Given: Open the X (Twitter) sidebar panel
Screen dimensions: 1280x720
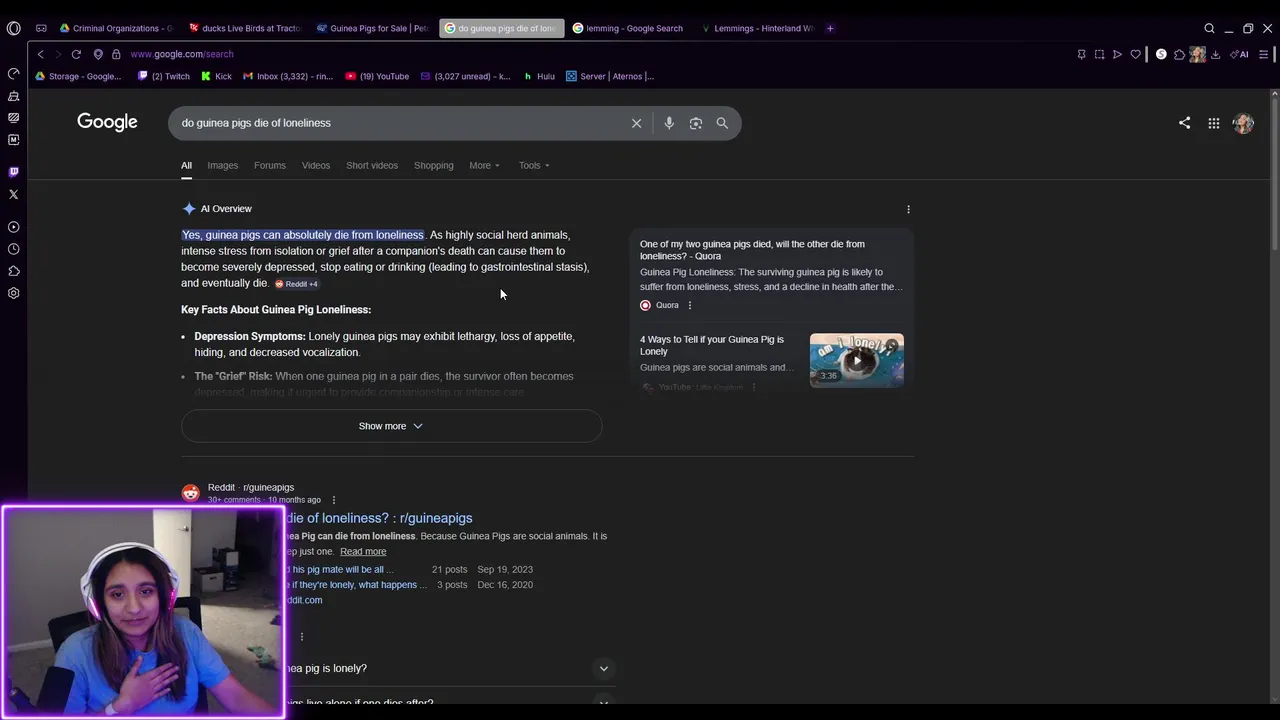Looking at the screenshot, I should click(13, 194).
